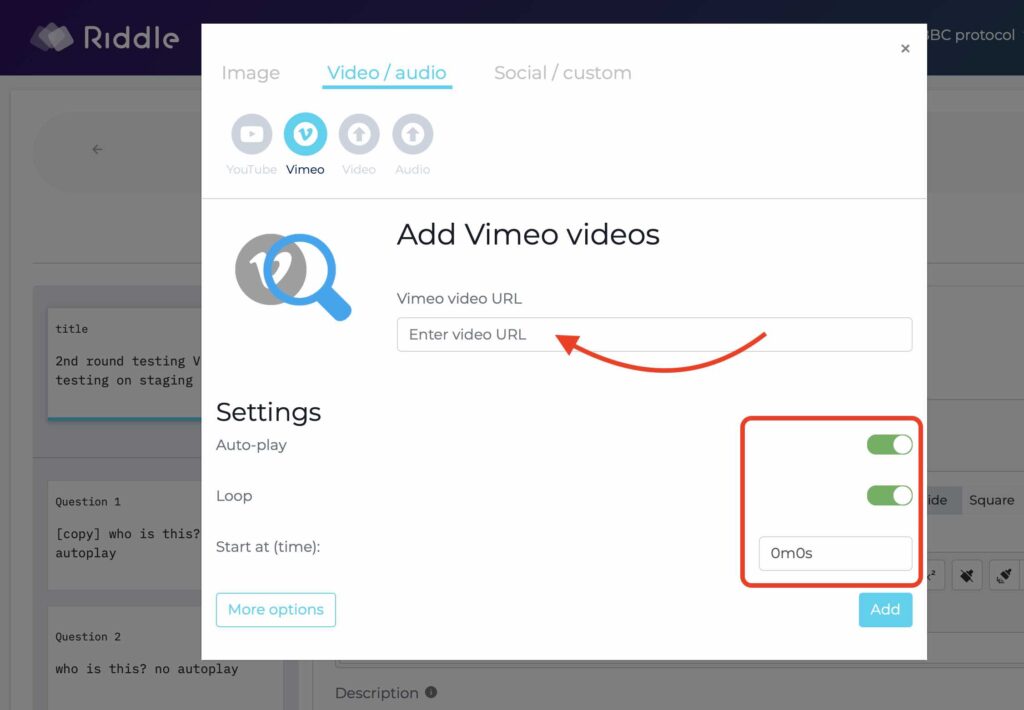Click the "Vimeo video URL" label
Viewport: 1024px width, 710px height.
pyautogui.click(x=459, y=299)
